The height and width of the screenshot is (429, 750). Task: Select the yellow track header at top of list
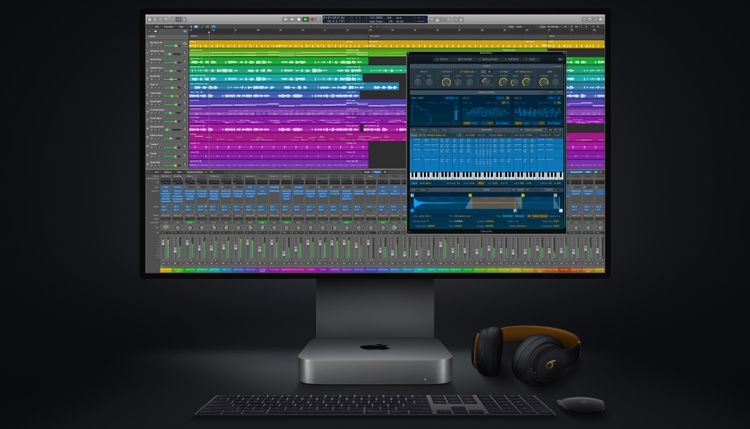[167, 44]
